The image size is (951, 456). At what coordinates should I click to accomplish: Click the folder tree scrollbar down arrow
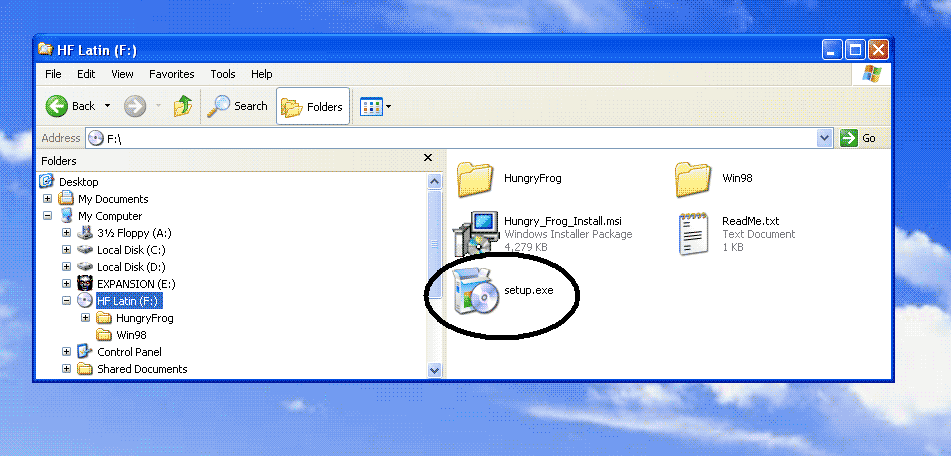tap(434, 369)
